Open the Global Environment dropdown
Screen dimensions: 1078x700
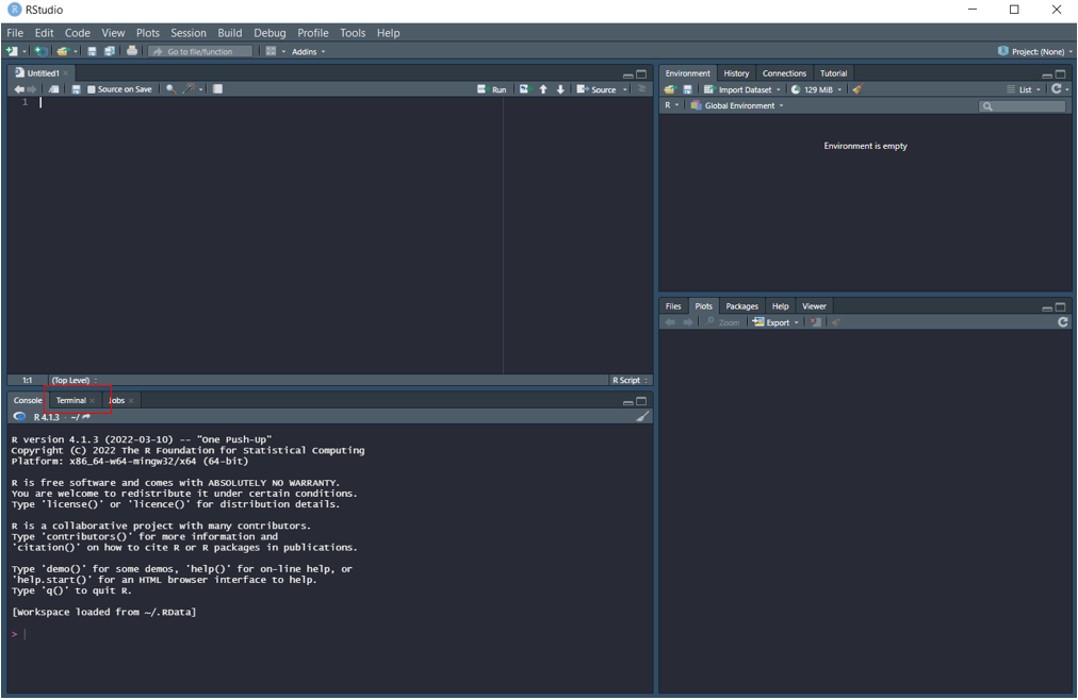(737, 106)
